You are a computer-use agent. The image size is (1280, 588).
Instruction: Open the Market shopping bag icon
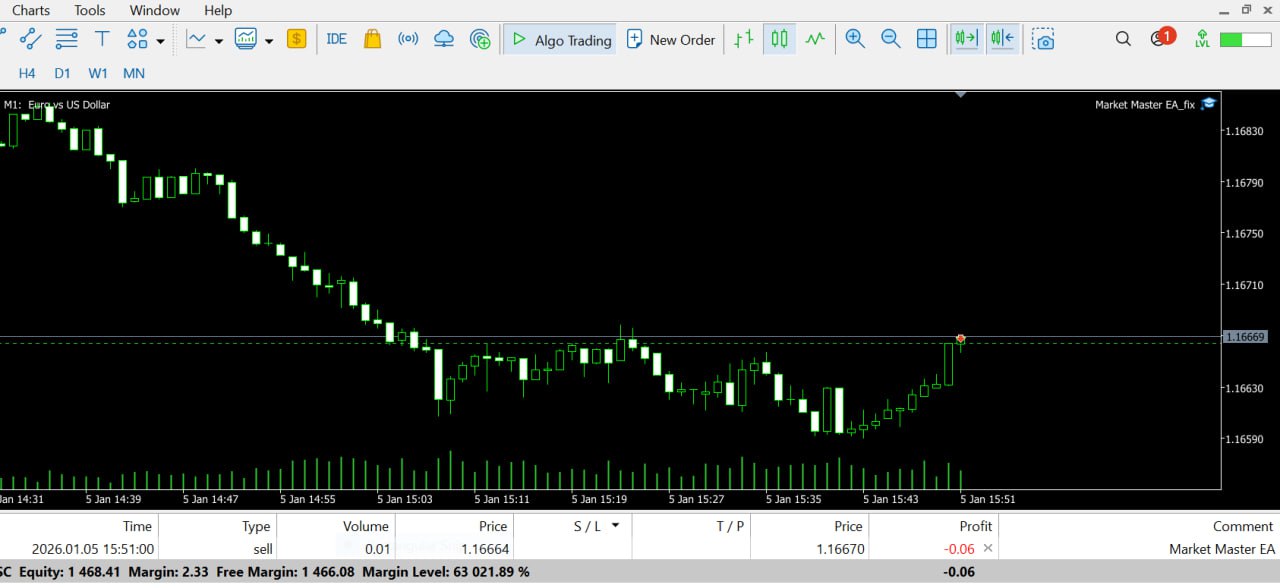pyautogui.click(x=372, y=39)
